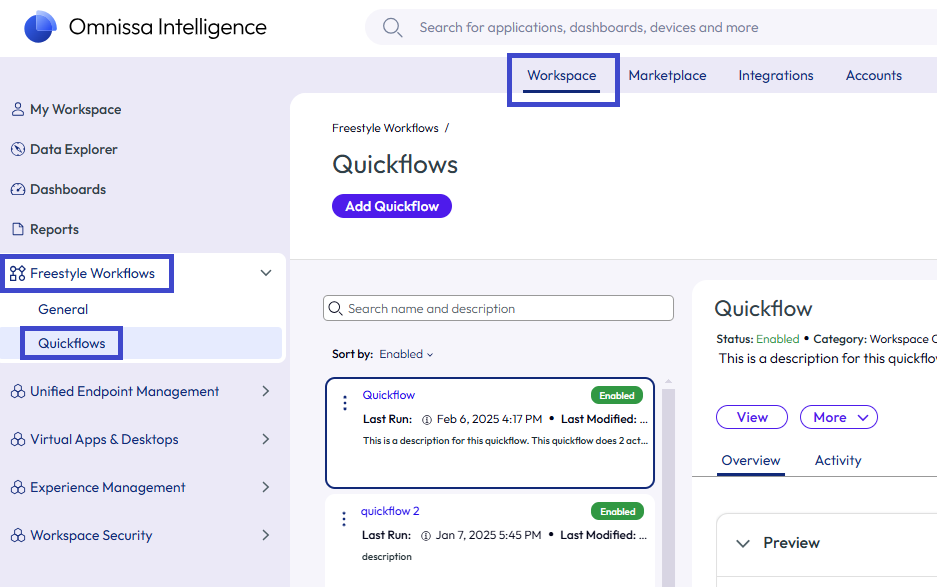Click the Add Quickflow button

(x=392, y=206)
